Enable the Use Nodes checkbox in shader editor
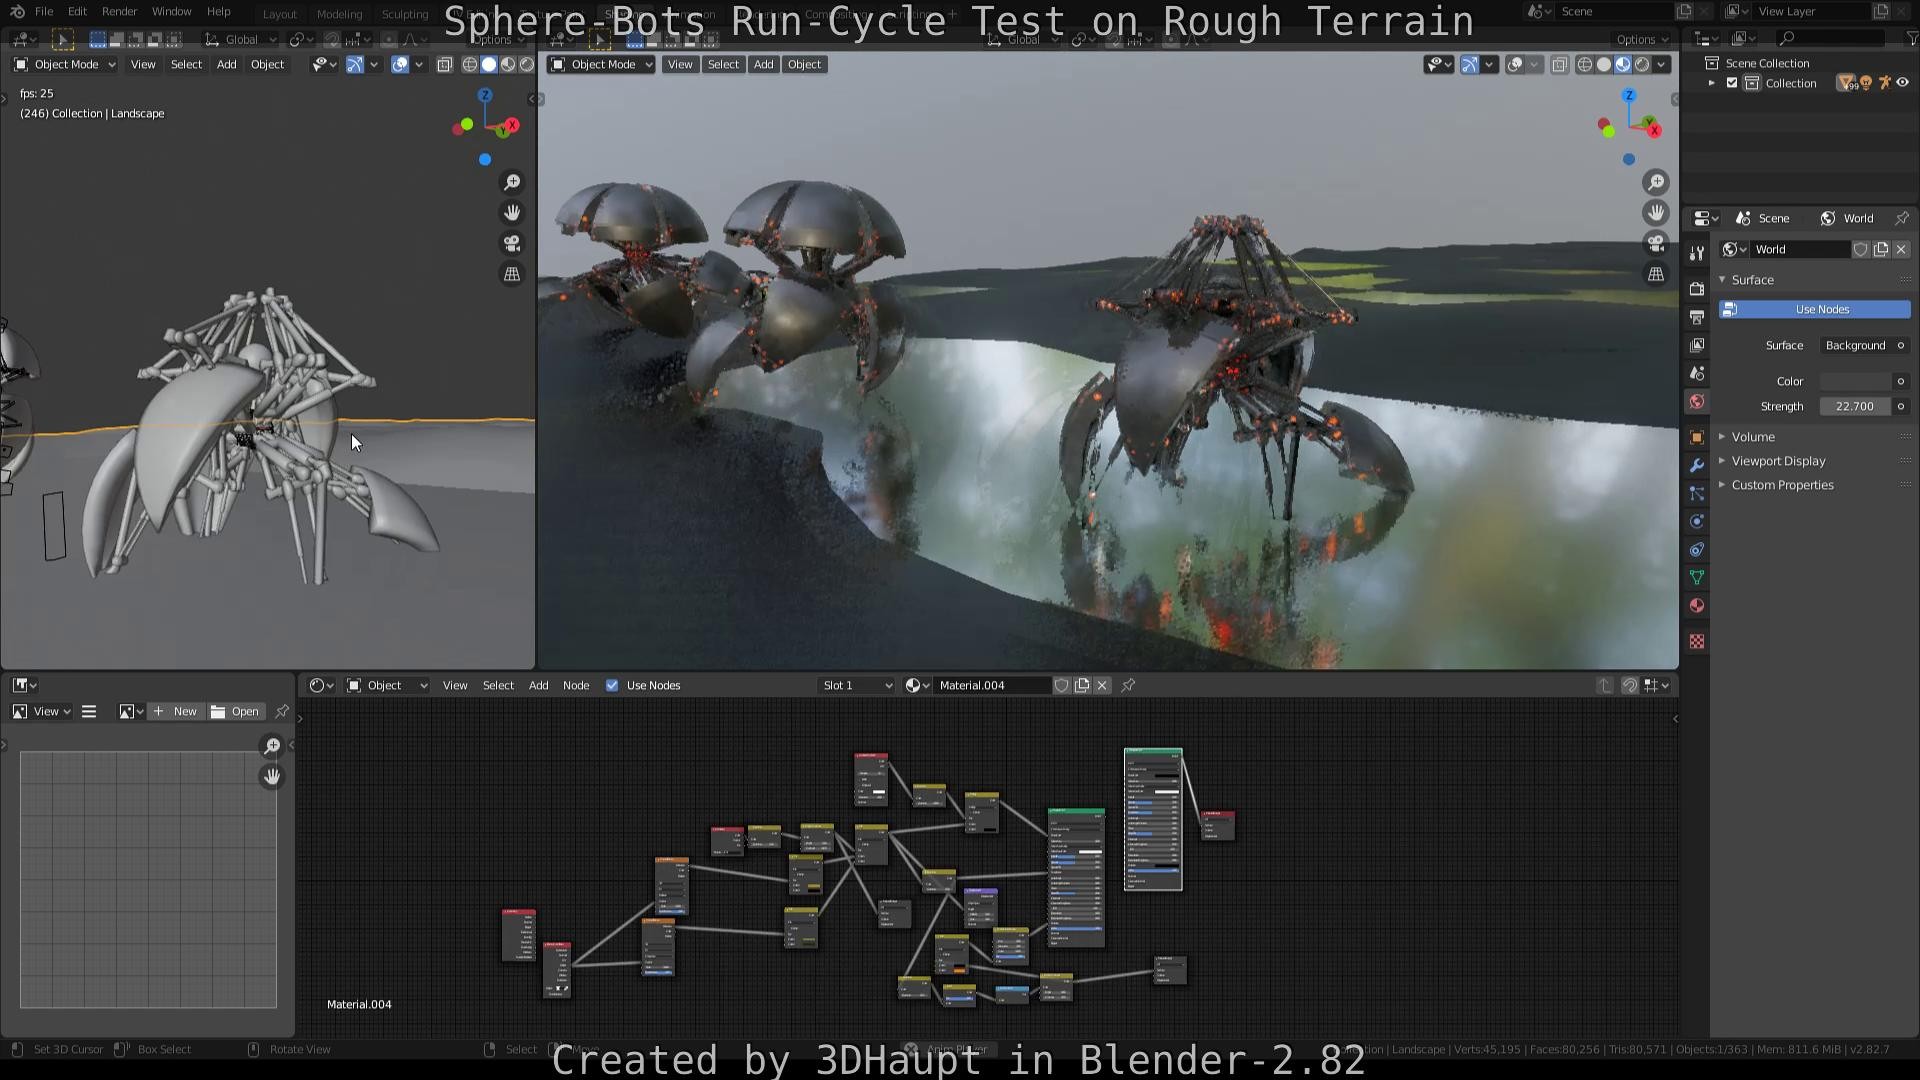This screenshot has width=1920, height=1080. click(612, 685)
